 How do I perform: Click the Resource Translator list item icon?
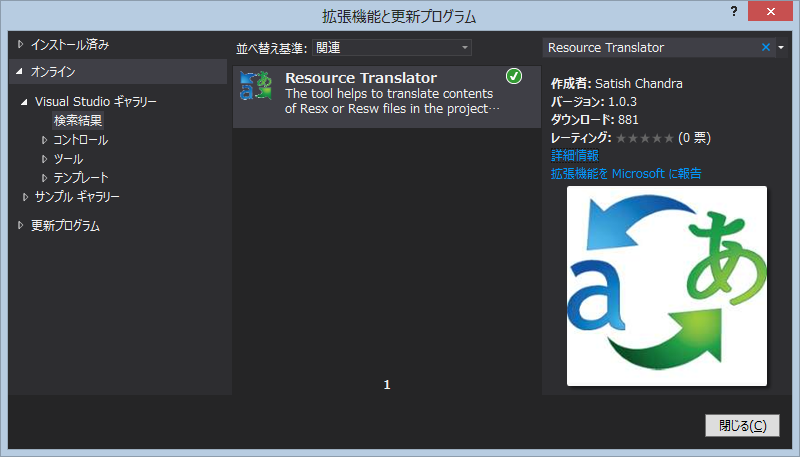[x=256, y=86]
